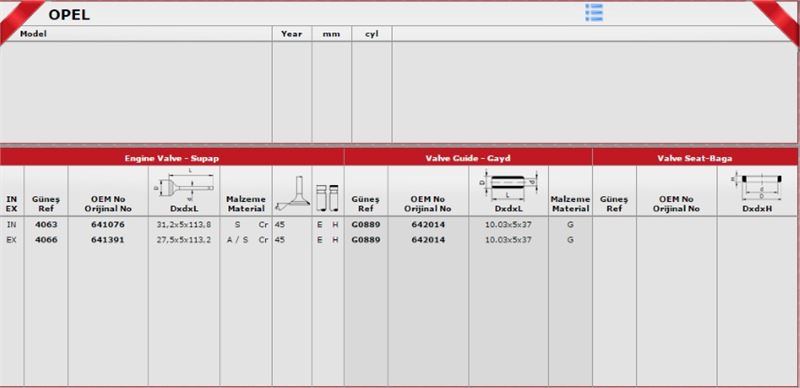This screenshot has height=388, width=800.
Task: Click guide size 10.03x5x37 in IN row
Action: point(508,224)
